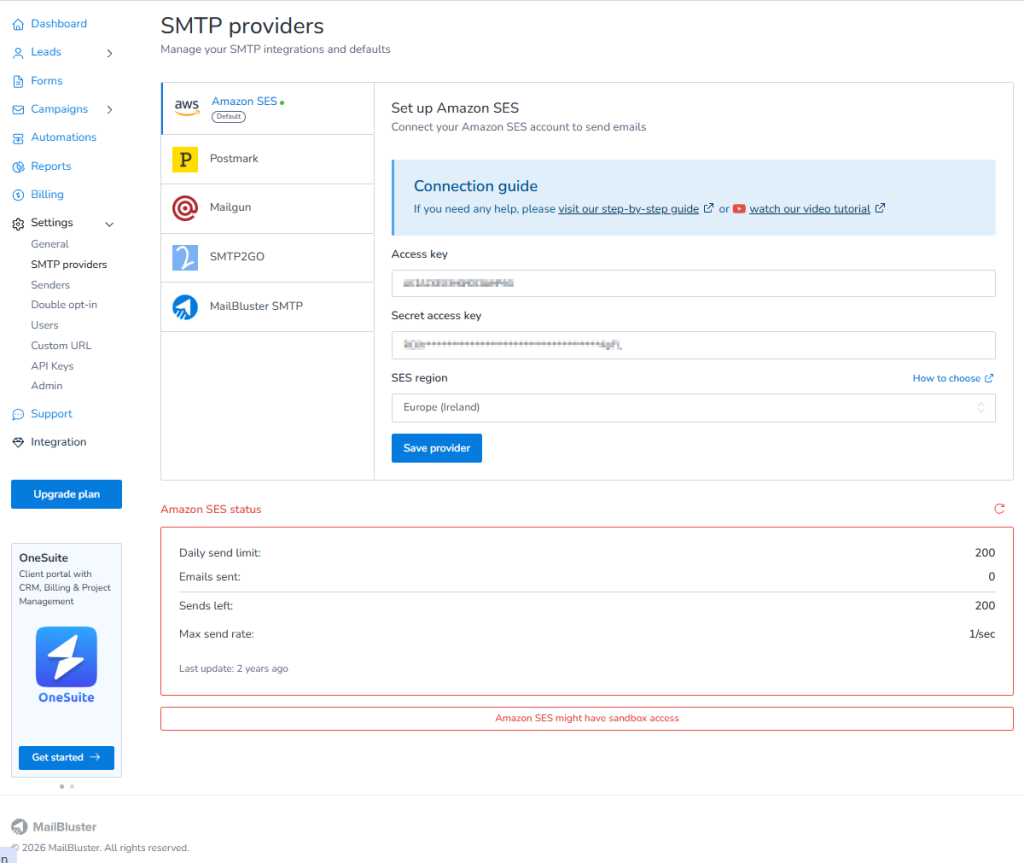This screenshot has height=863, width=1024.
Task: Expand the Leads submenu chevron
Action: tap(110, 53)
